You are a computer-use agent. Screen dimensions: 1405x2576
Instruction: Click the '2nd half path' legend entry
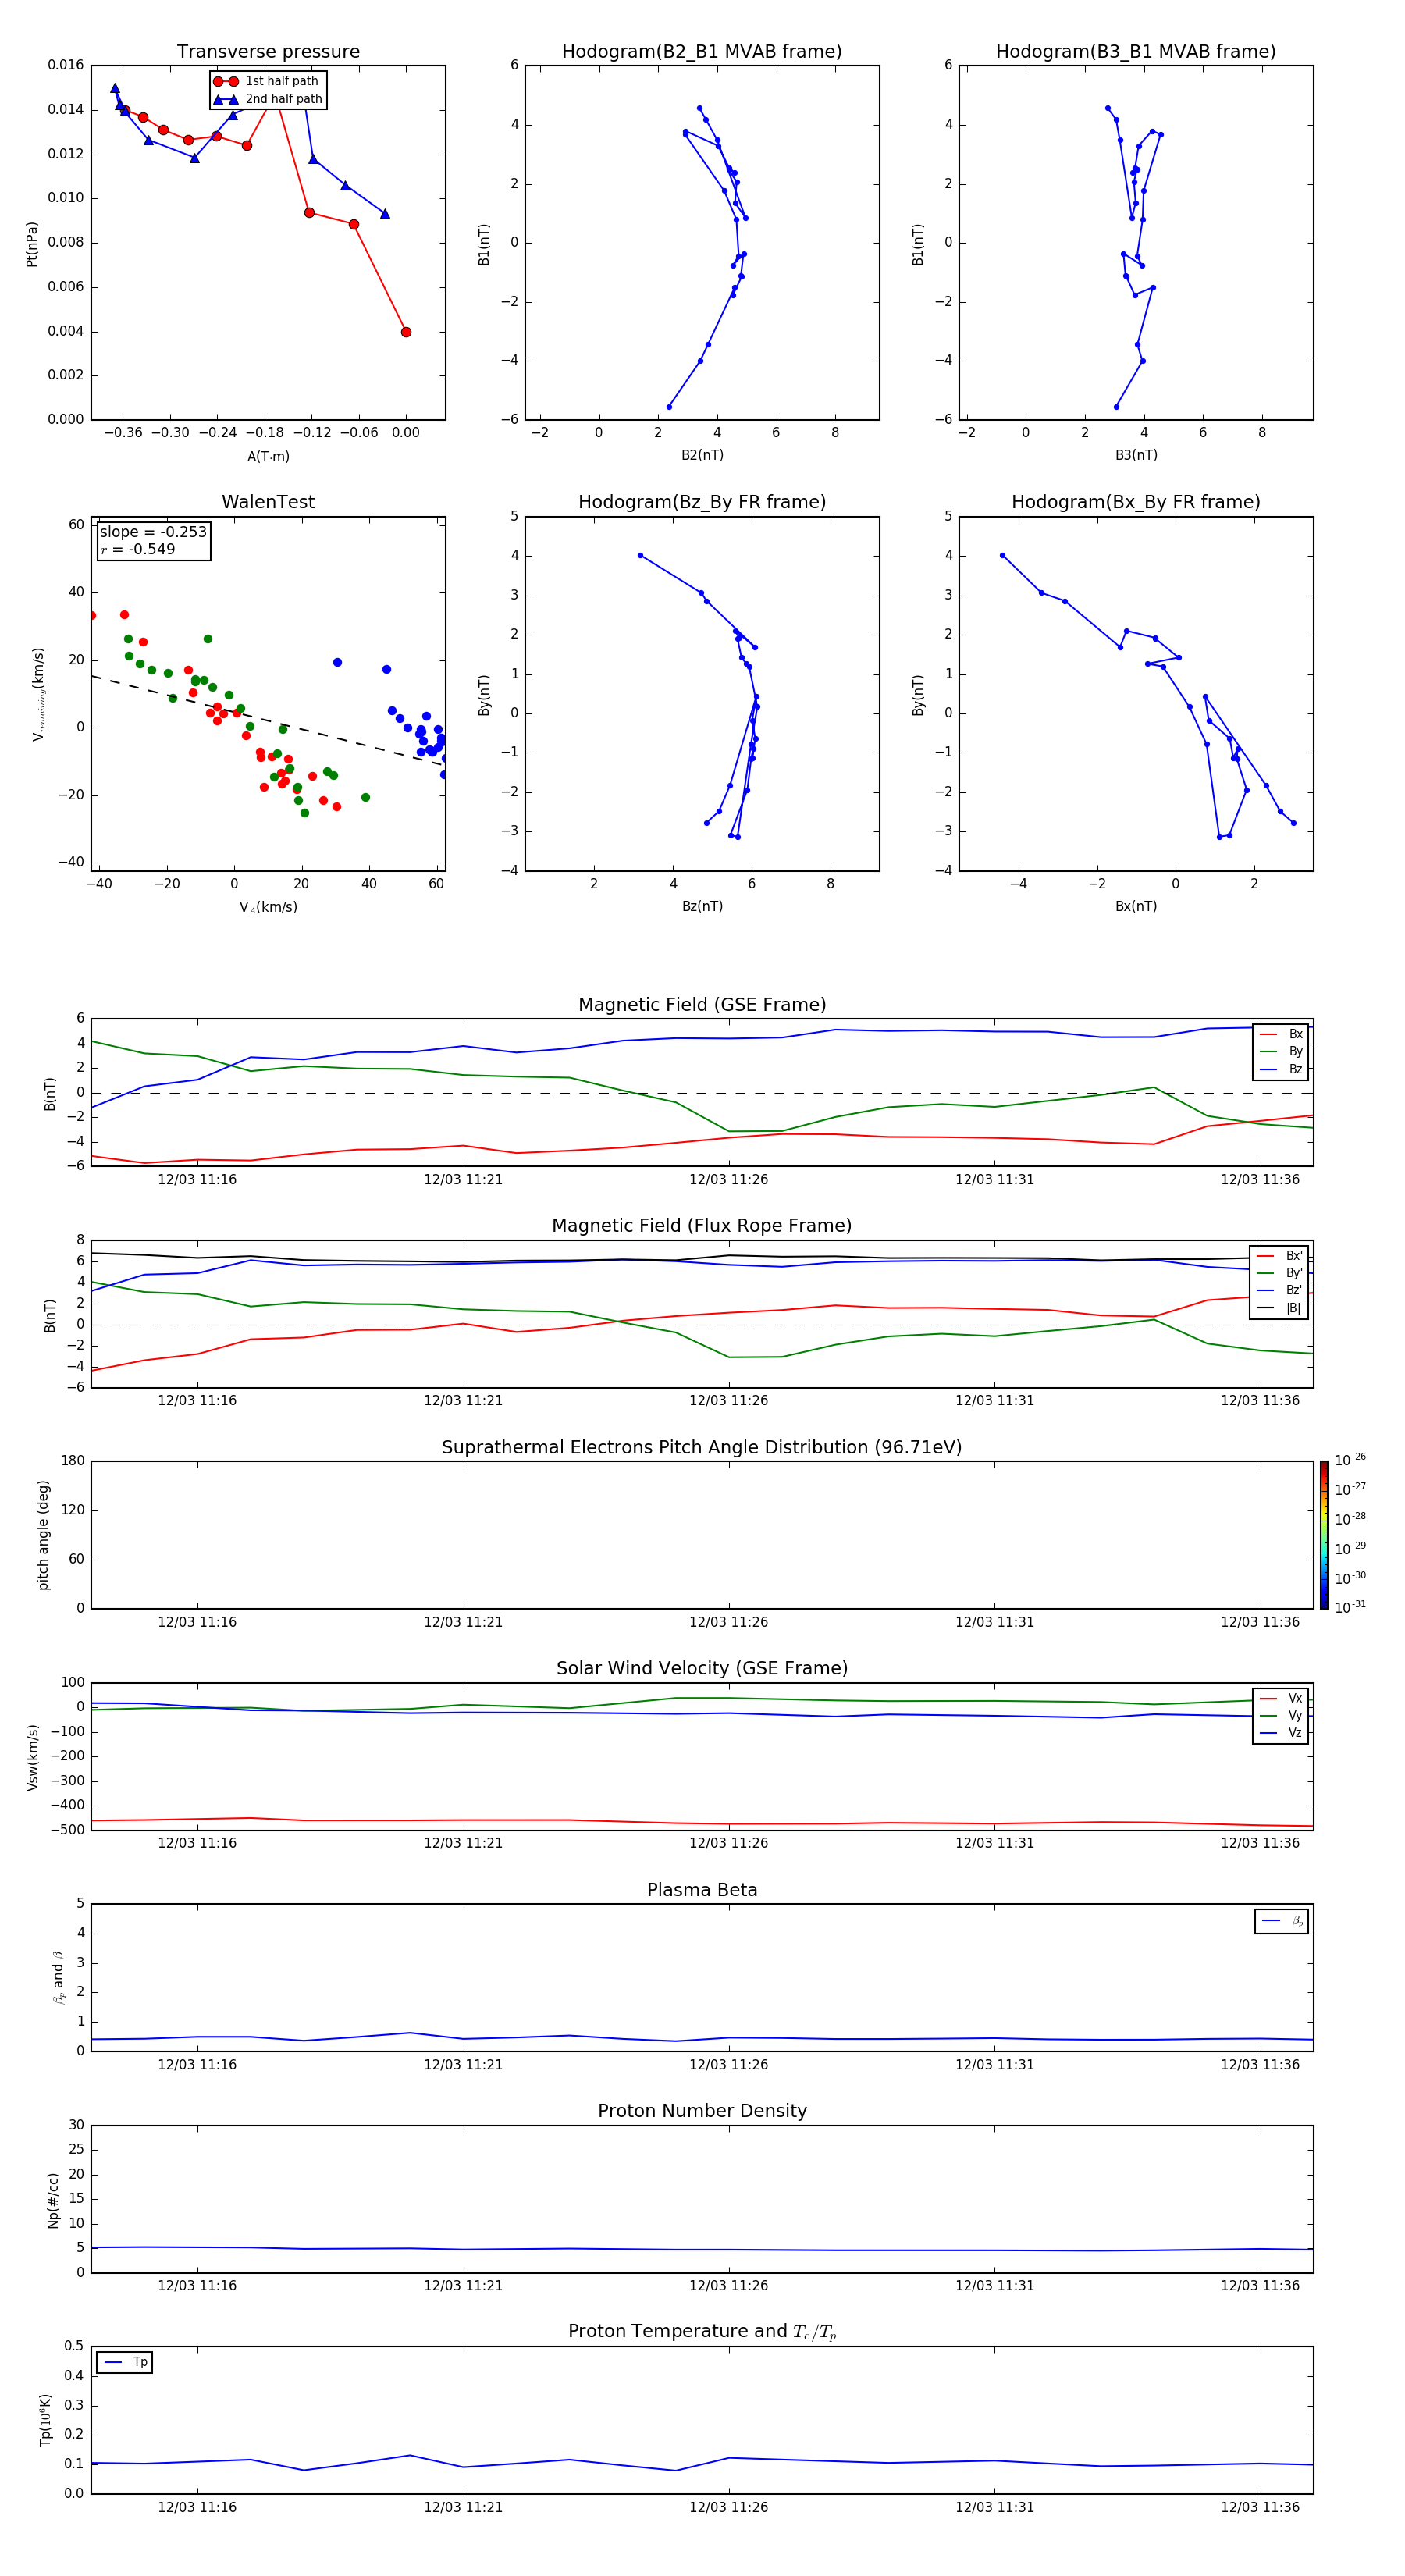pyautogui.click(x=268, y=99)
